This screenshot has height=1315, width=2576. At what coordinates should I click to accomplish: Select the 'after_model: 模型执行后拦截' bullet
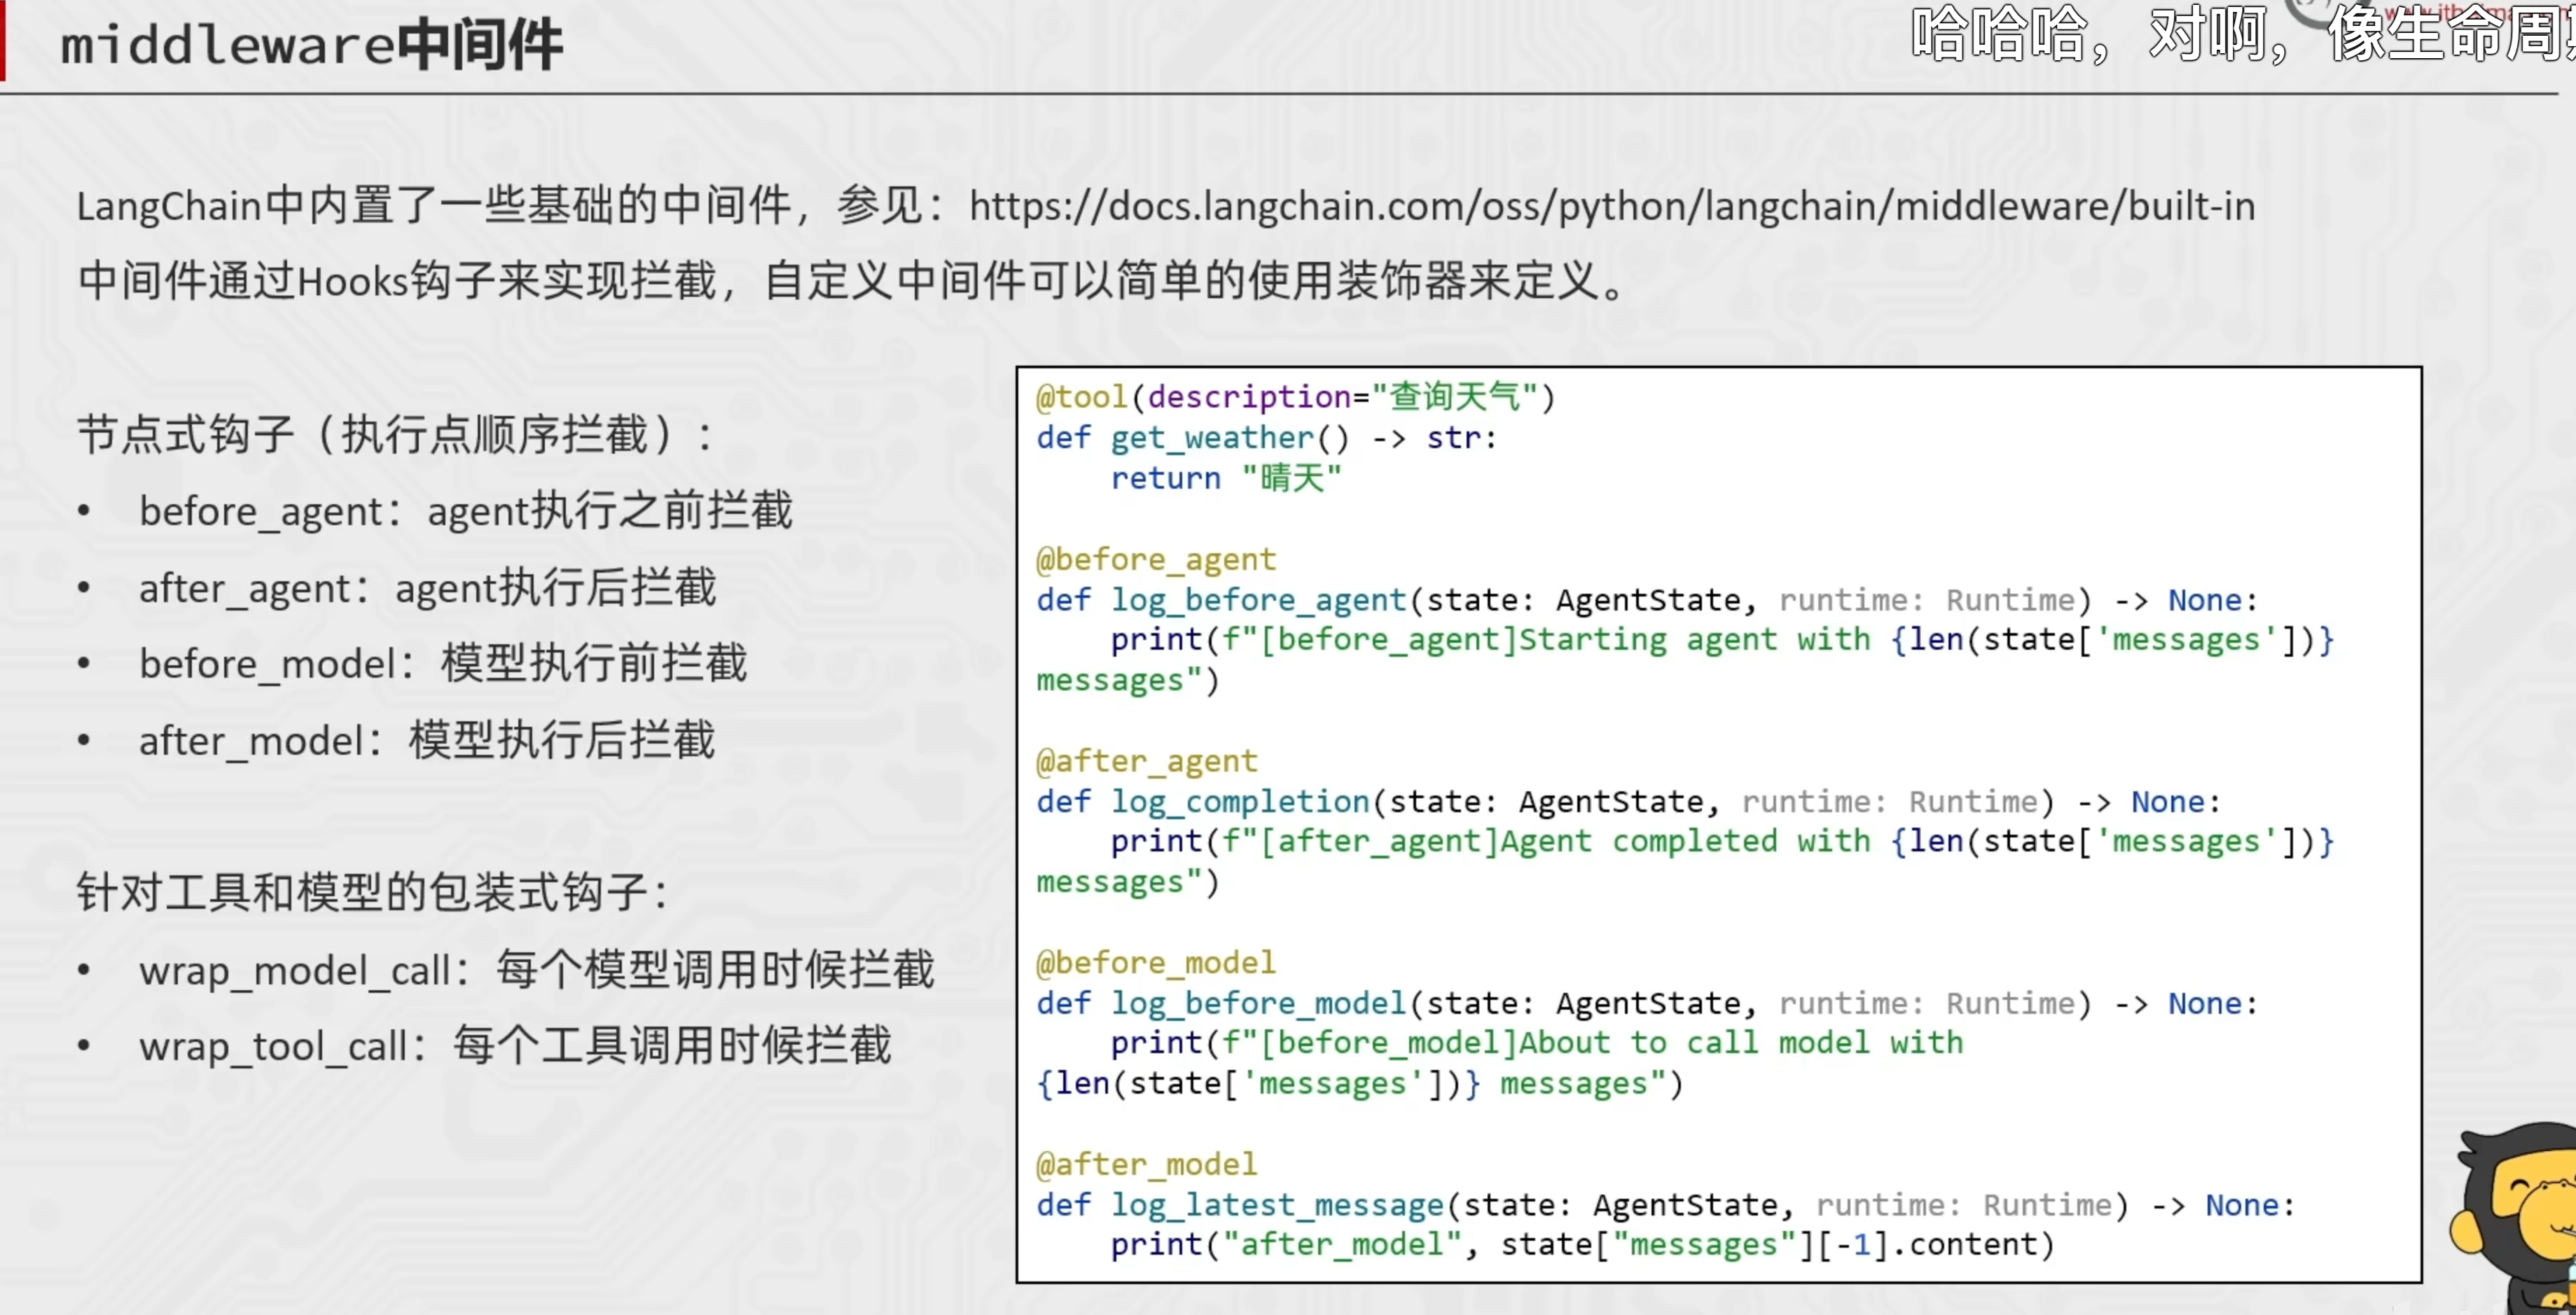tap(427, 741)
